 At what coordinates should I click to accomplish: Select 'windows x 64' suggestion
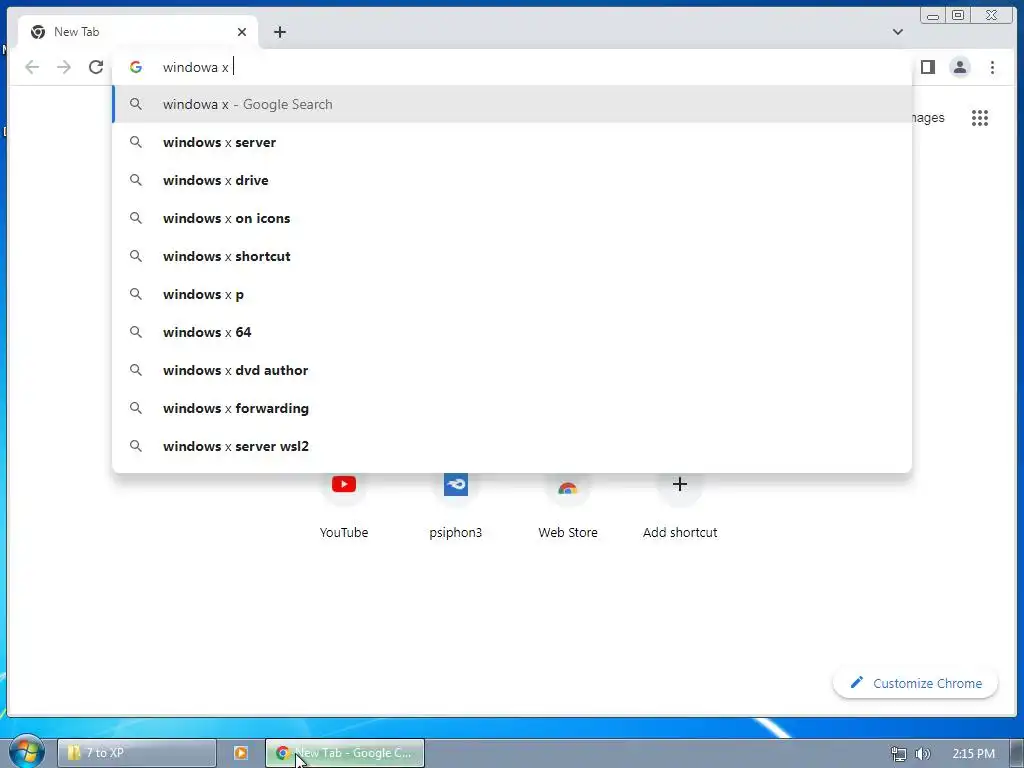point(512,332)
